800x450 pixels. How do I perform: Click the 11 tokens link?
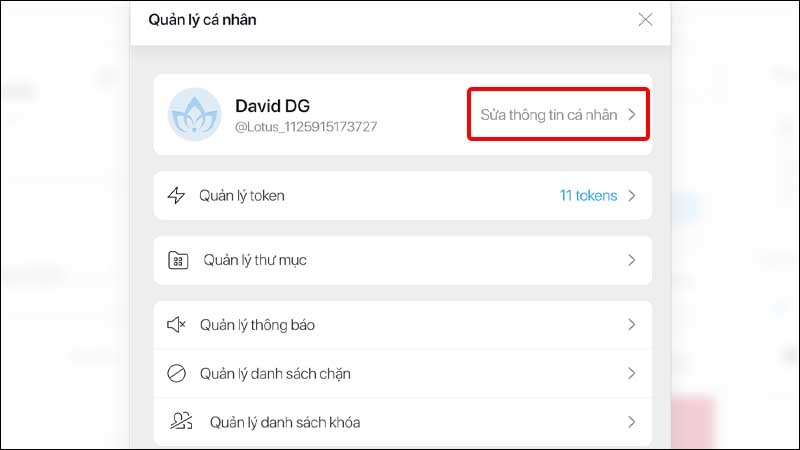click(588, 196)
